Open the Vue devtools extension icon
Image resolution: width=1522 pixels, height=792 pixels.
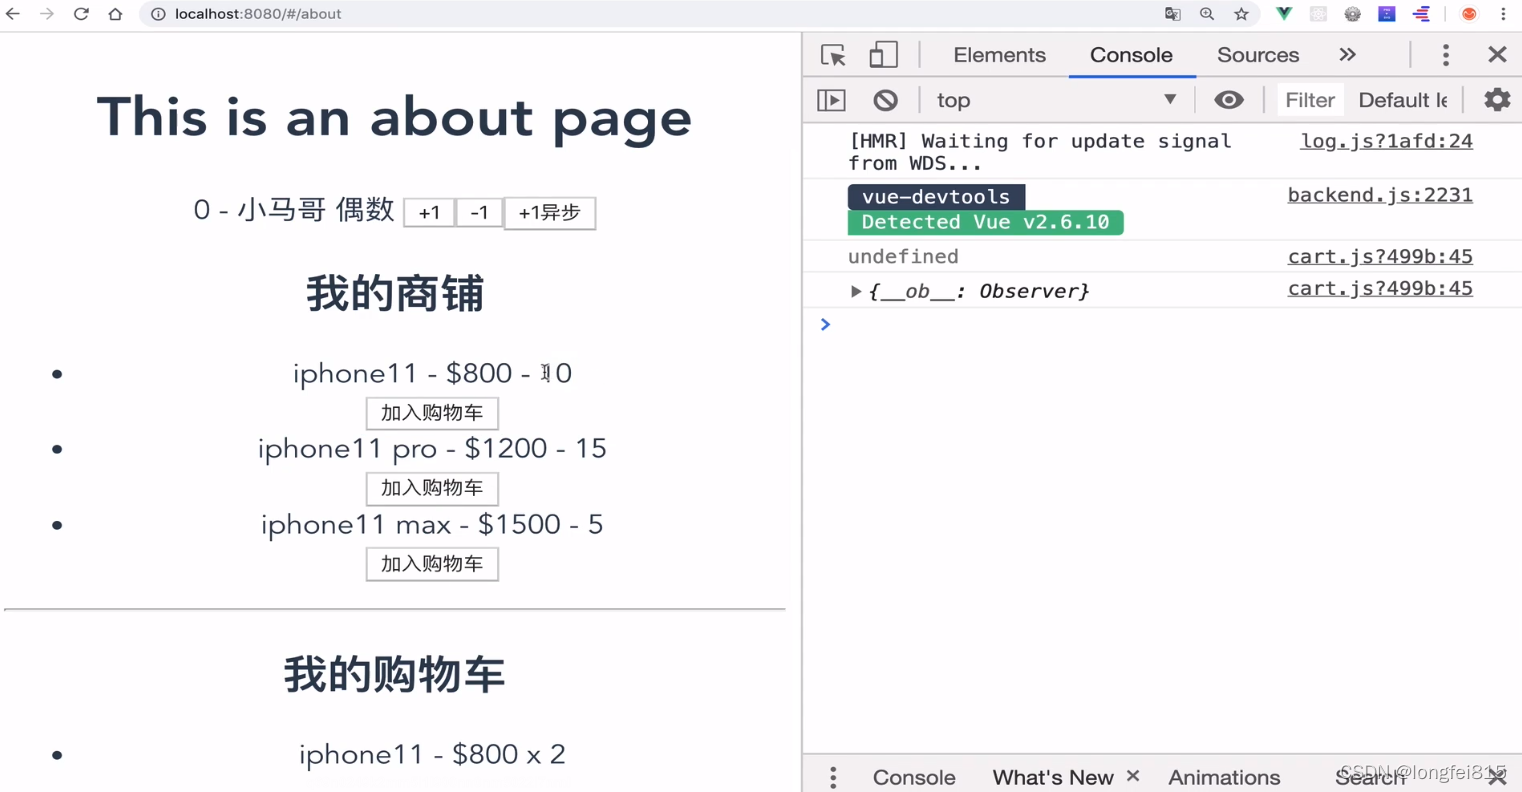(1284, 14)
